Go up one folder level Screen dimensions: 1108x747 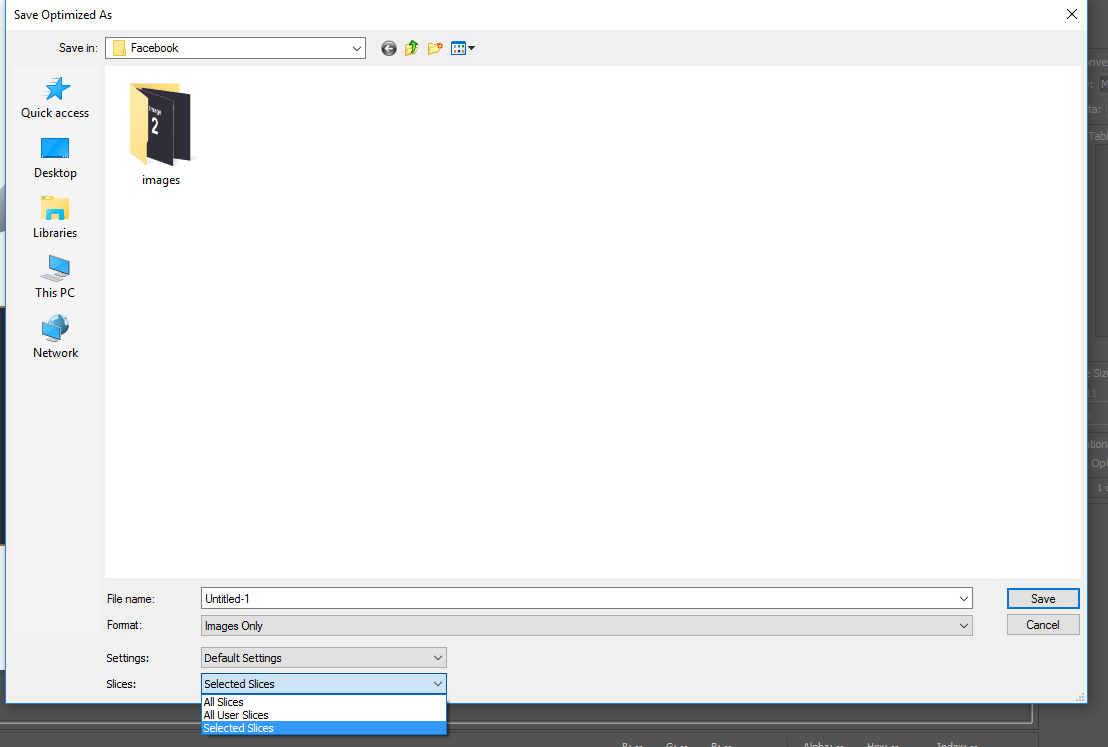411,48
